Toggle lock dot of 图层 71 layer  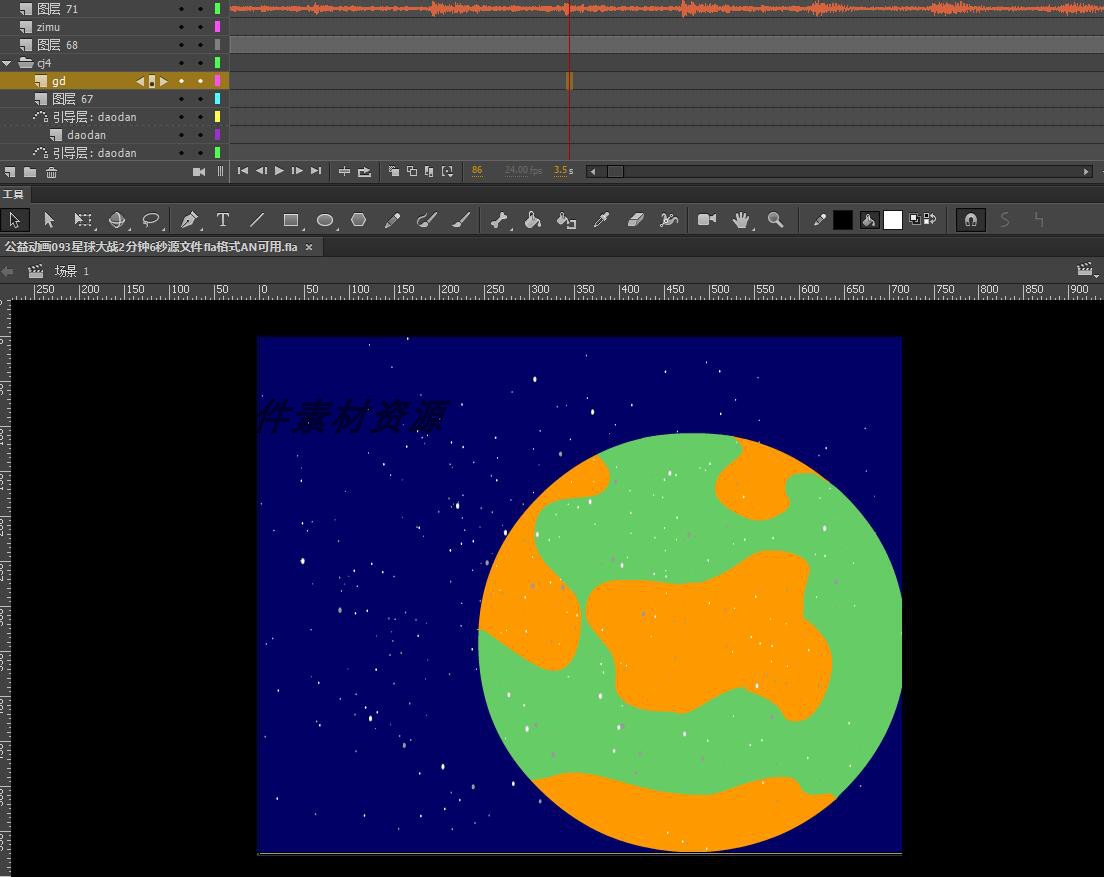coord(201,9)
